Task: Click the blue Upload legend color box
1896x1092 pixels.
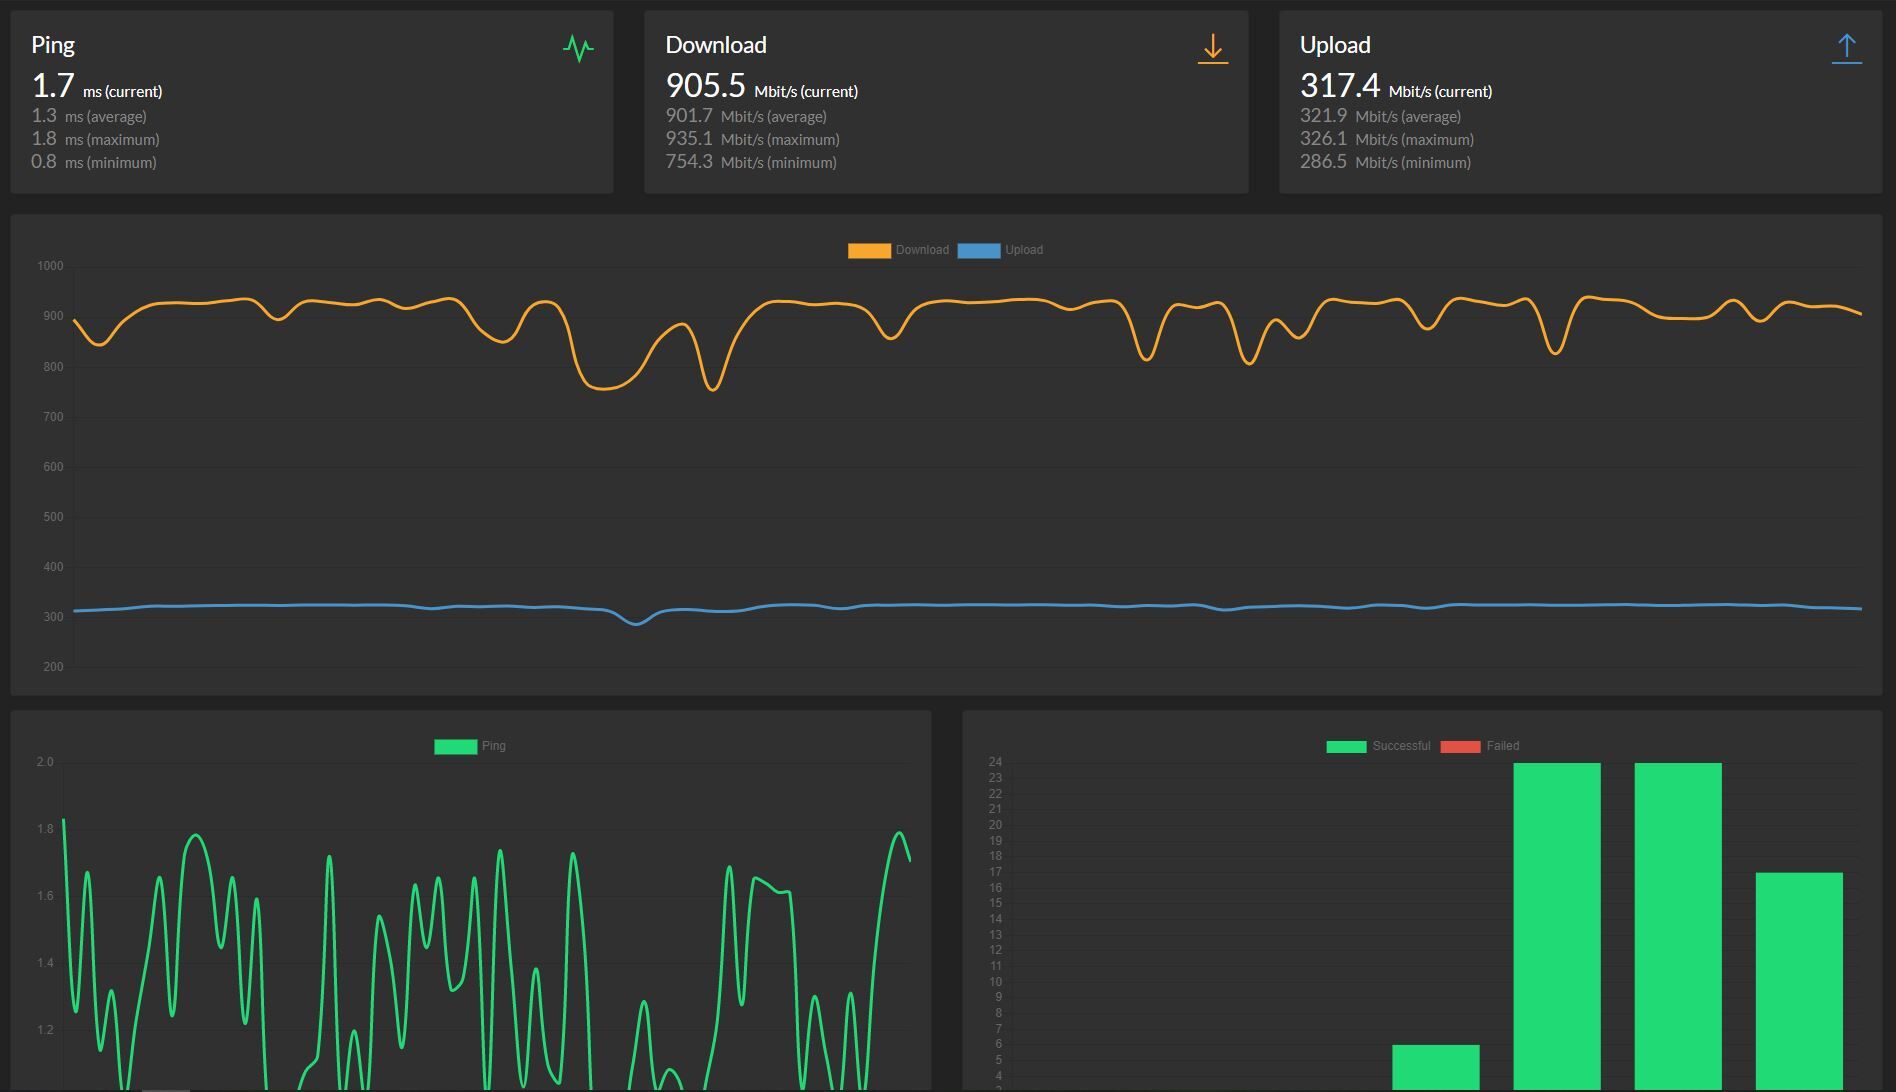Action: 978,250
